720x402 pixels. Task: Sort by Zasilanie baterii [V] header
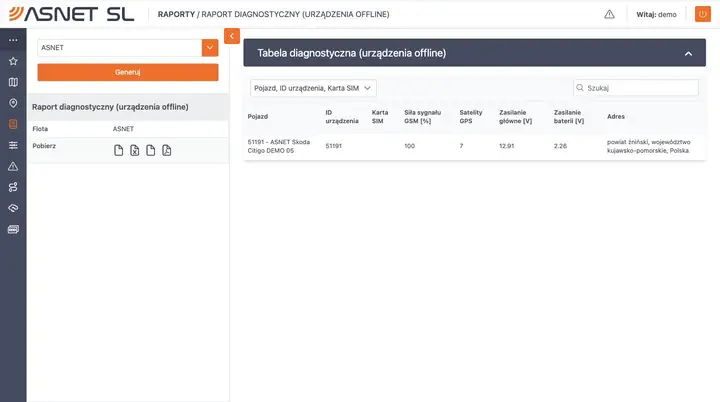coord(569,117)
